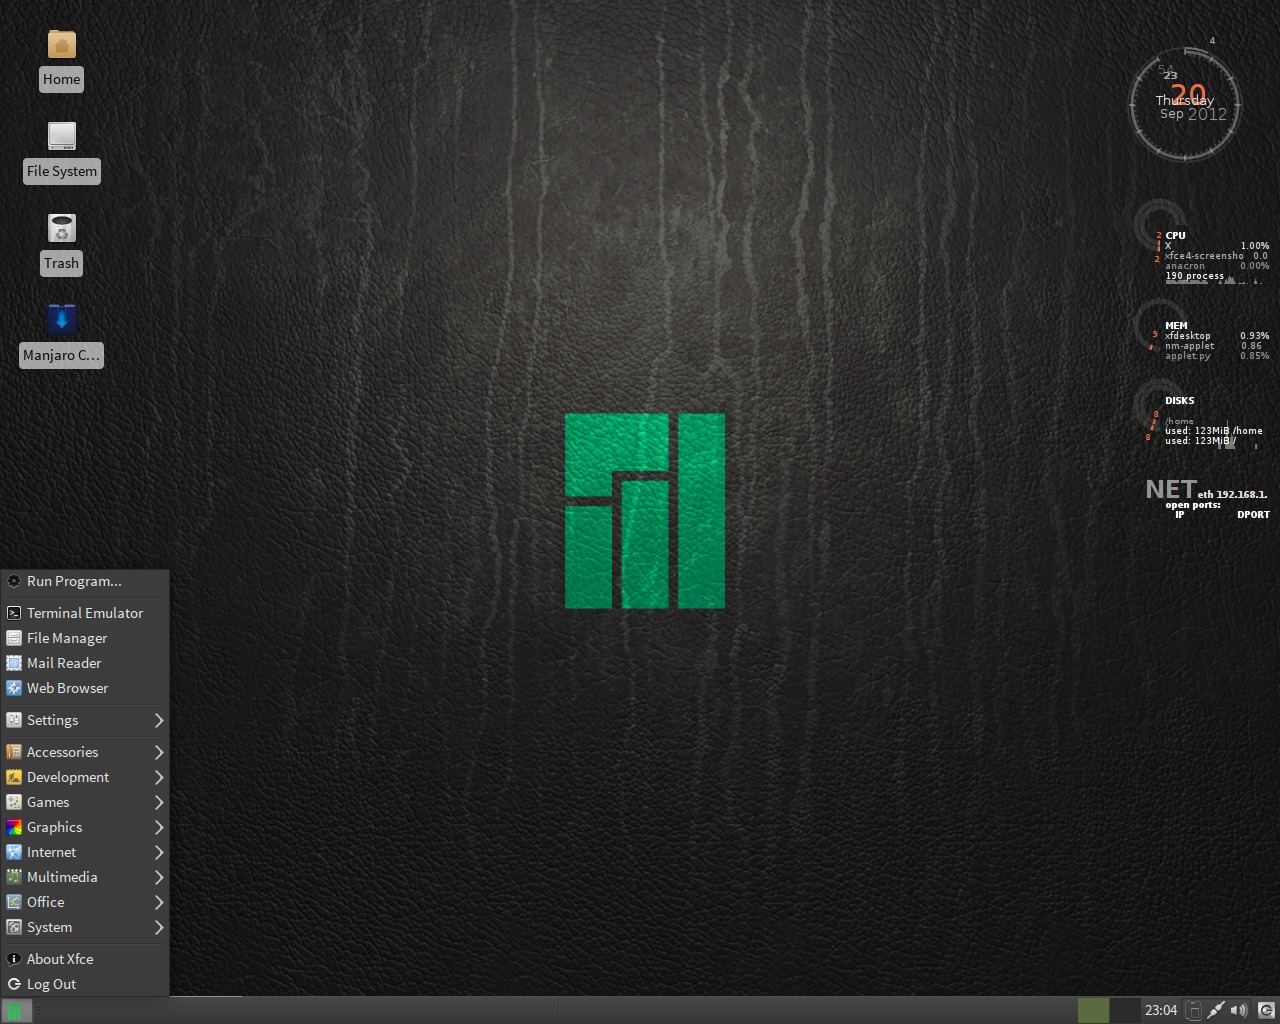The width and height of the screenshot is (1280, 1024).
Task: Click the screwdriver settings icon in the tray
Action: 1216,1010
